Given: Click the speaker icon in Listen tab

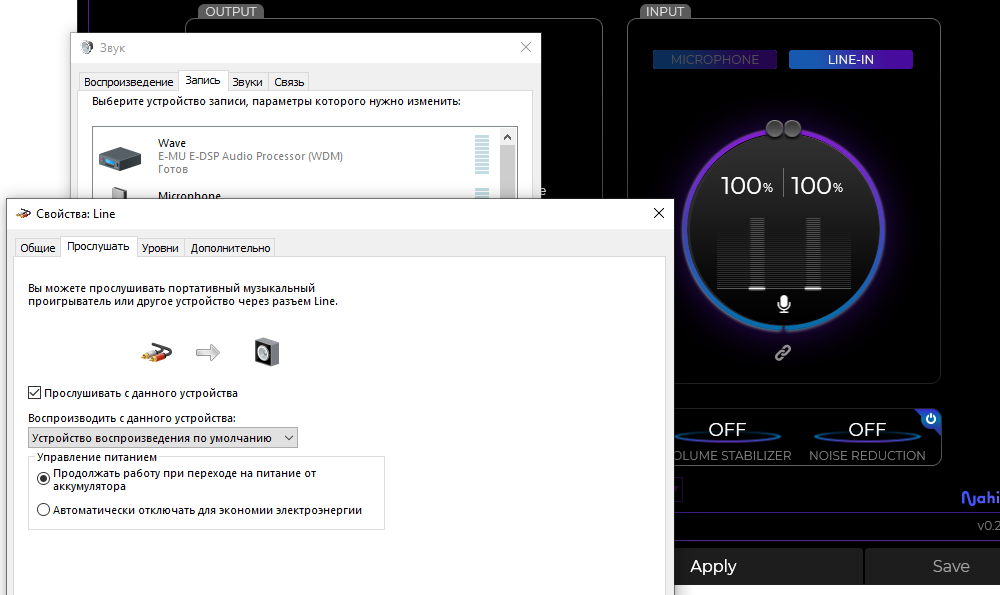Looking at the screenshot, I should click(x=266, y=352).
